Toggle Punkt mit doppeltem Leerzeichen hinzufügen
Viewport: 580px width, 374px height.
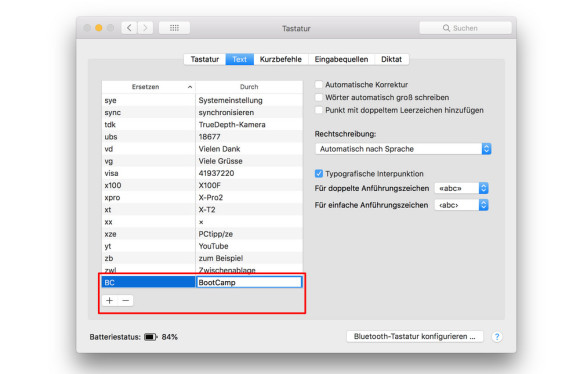coord(318,110)
